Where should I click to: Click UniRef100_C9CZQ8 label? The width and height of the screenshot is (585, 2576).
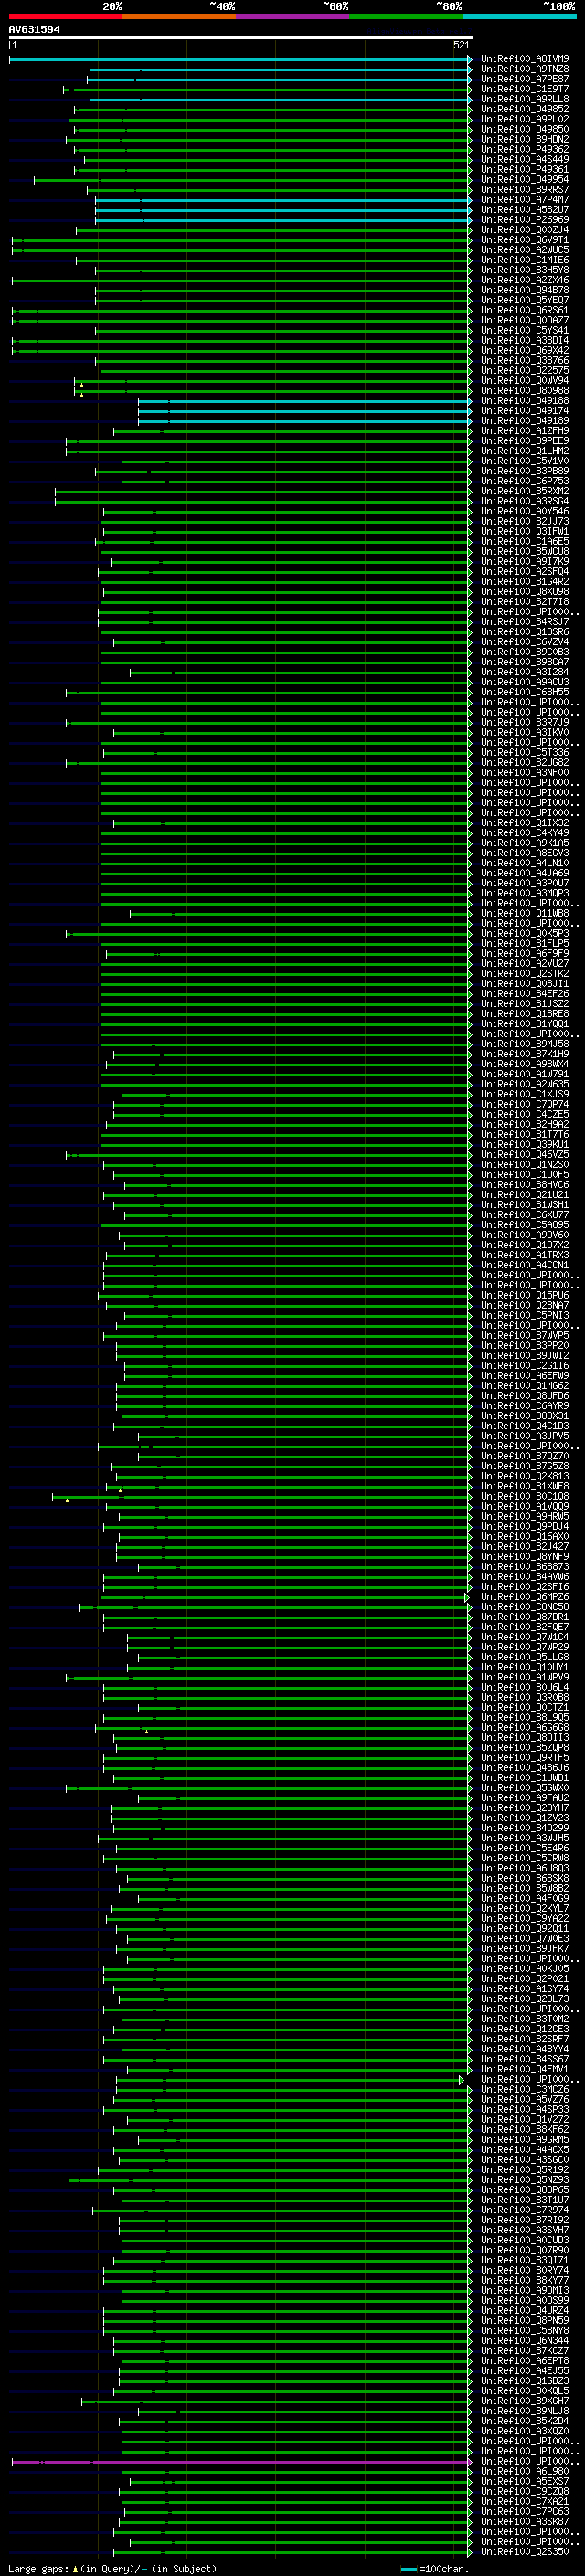525,2491
